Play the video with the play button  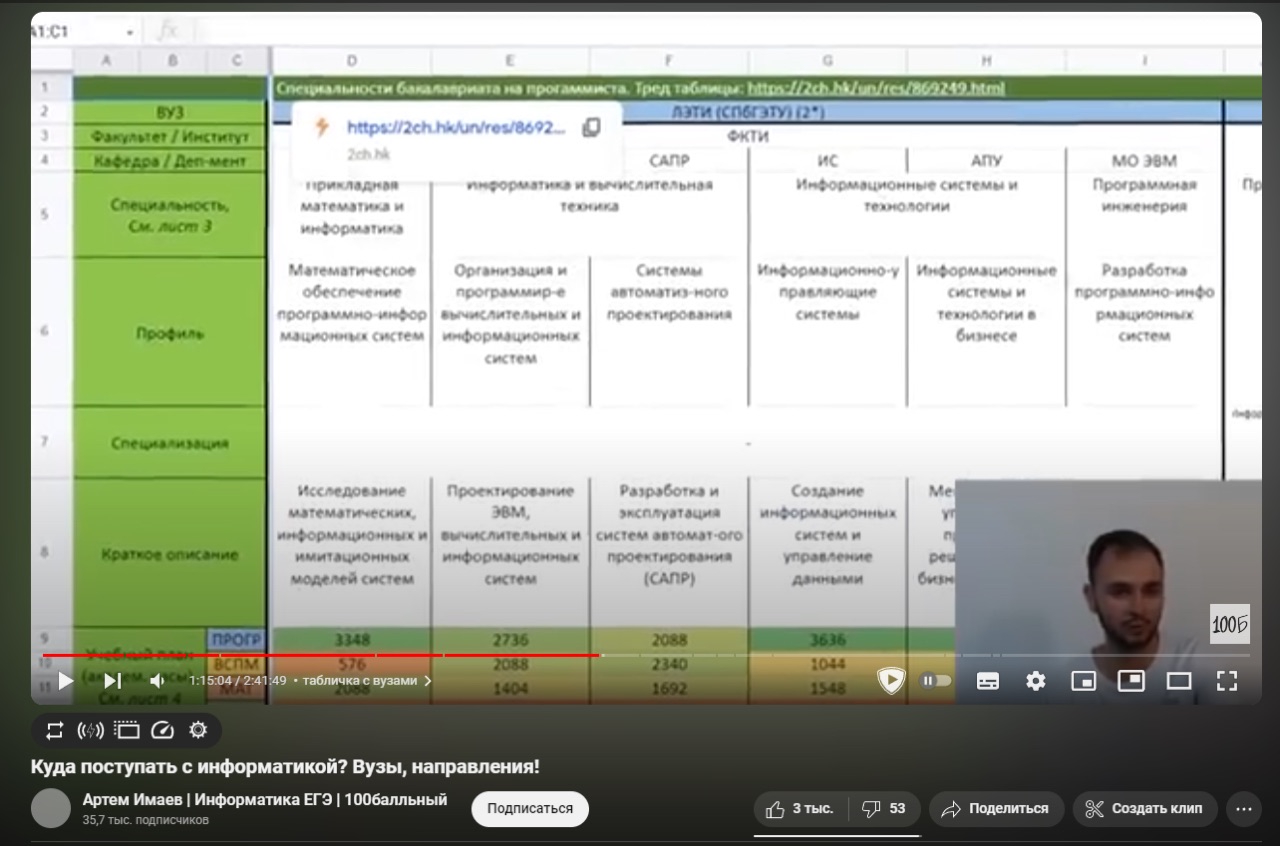[65, 681]
